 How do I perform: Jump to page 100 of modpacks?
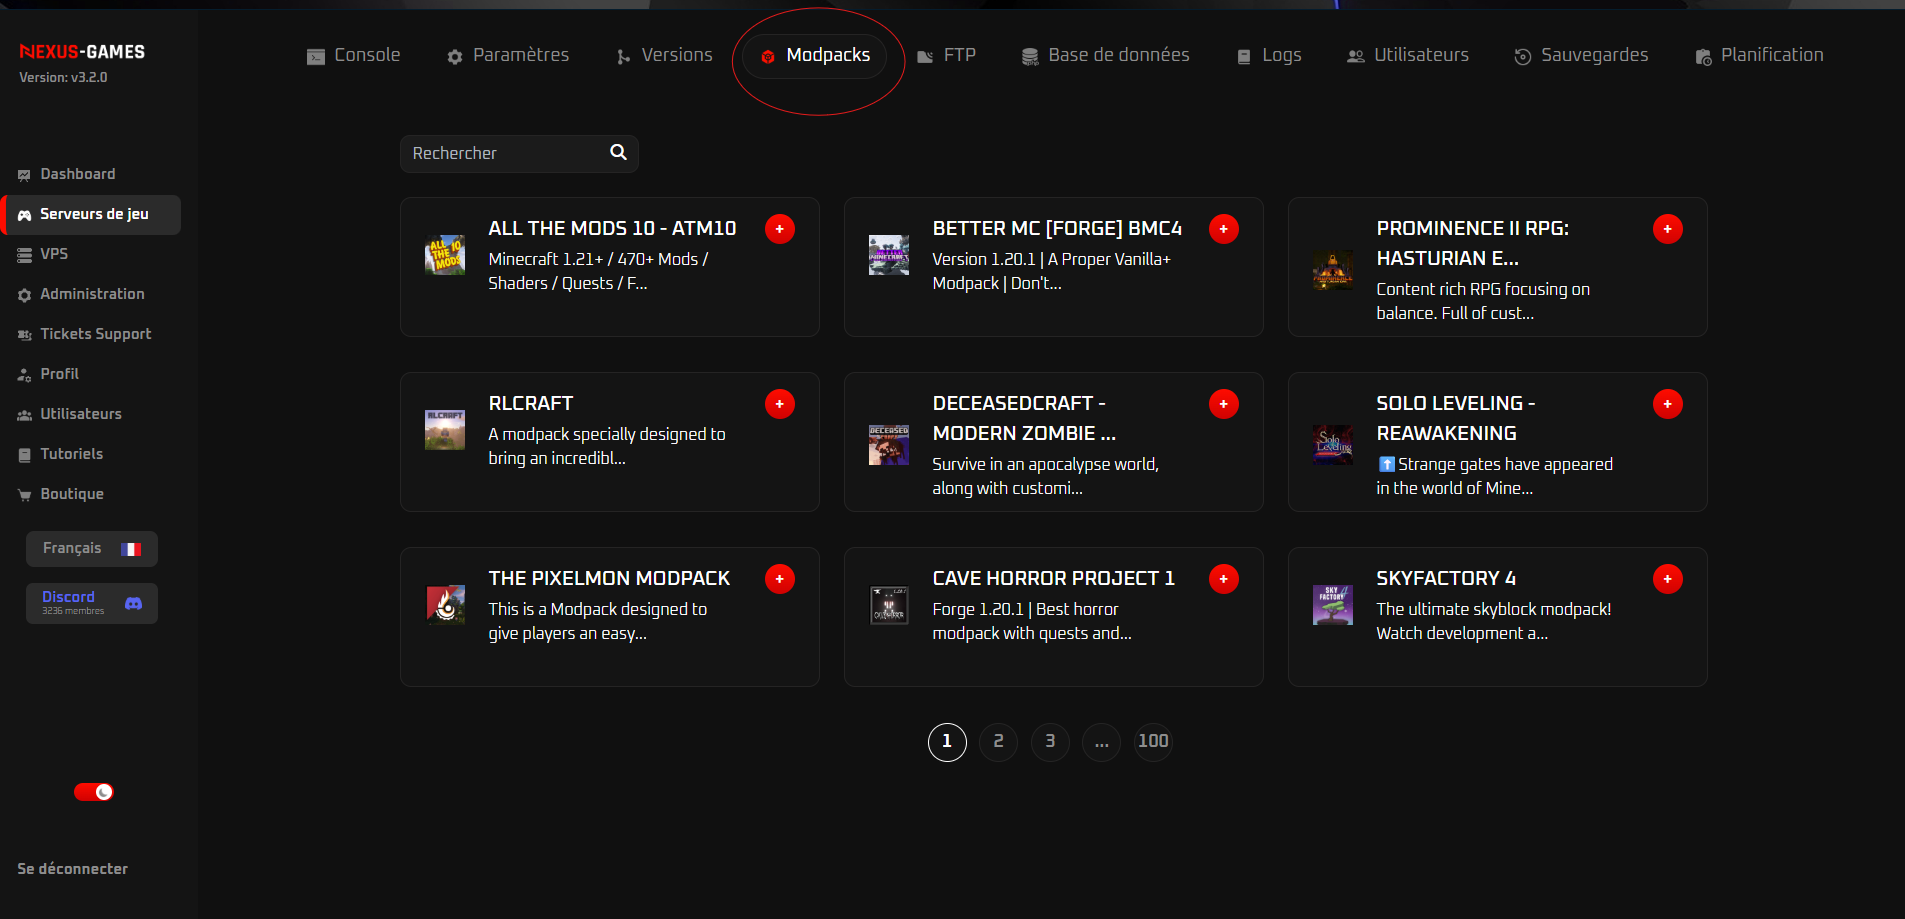point(1153,742)
